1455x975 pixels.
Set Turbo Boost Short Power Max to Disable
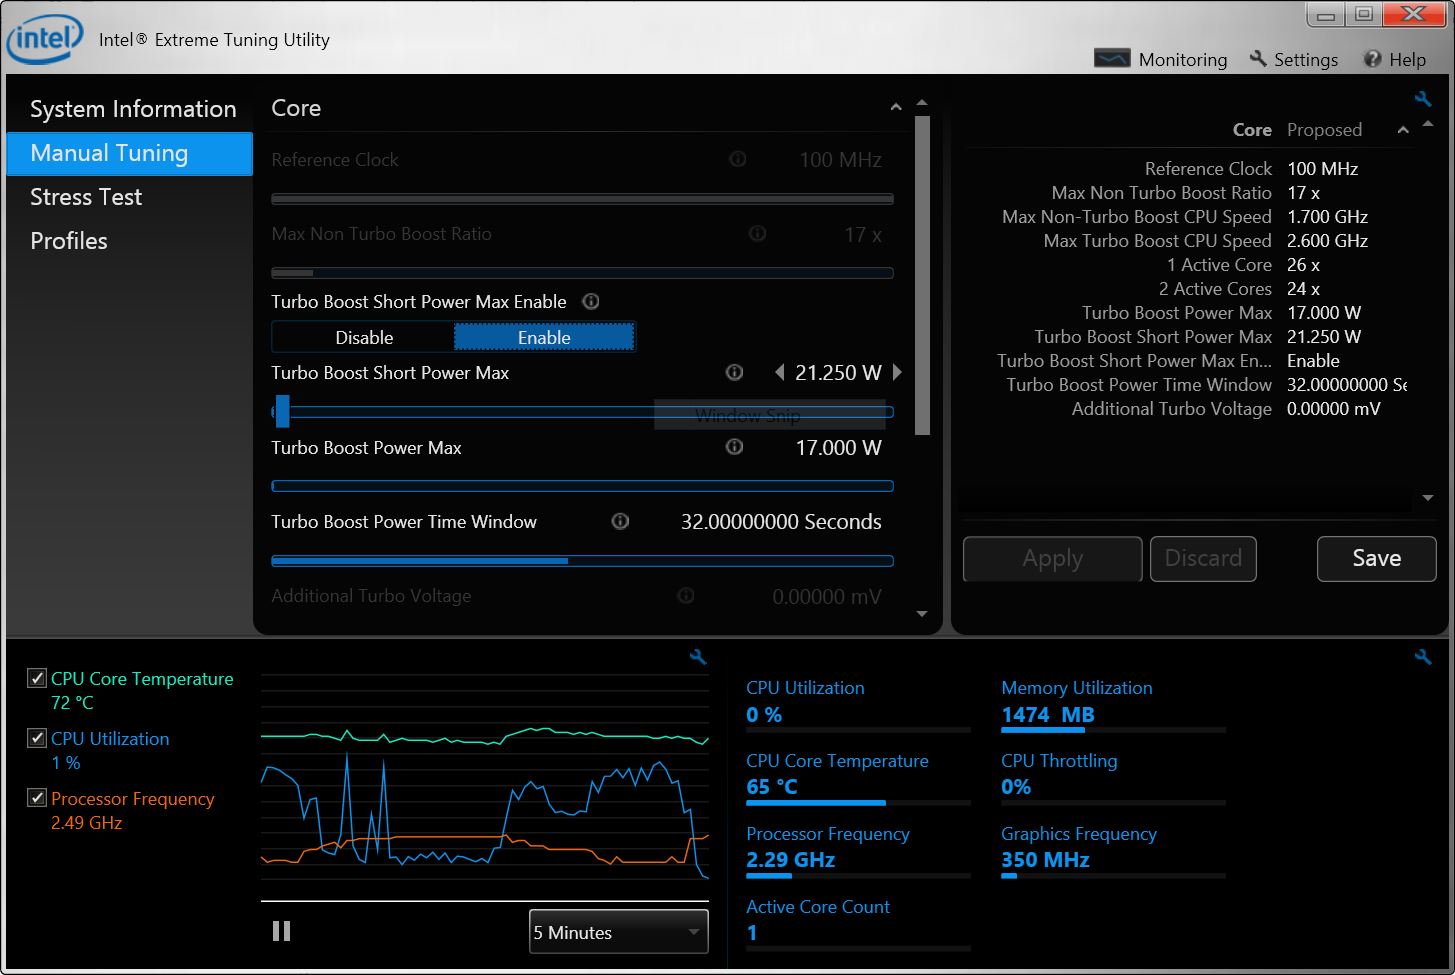click(363, 337)
